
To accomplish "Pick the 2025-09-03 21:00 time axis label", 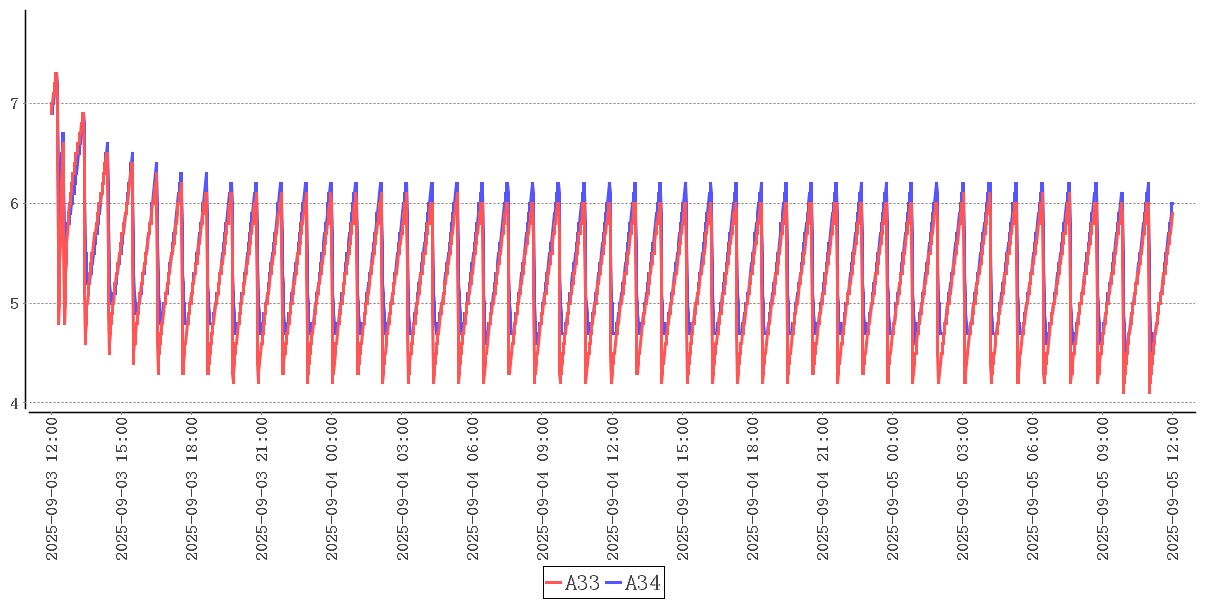I will tap(262, 489).
